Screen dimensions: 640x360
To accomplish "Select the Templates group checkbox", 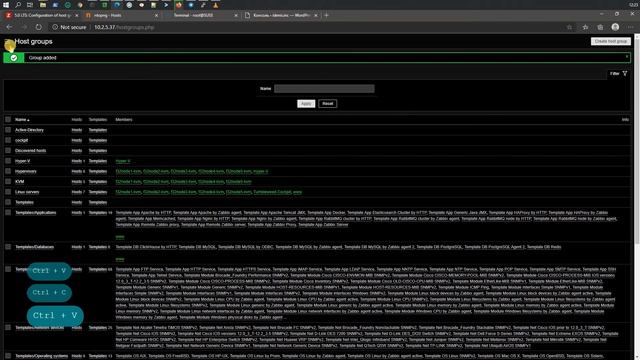I will pos(8,202).
